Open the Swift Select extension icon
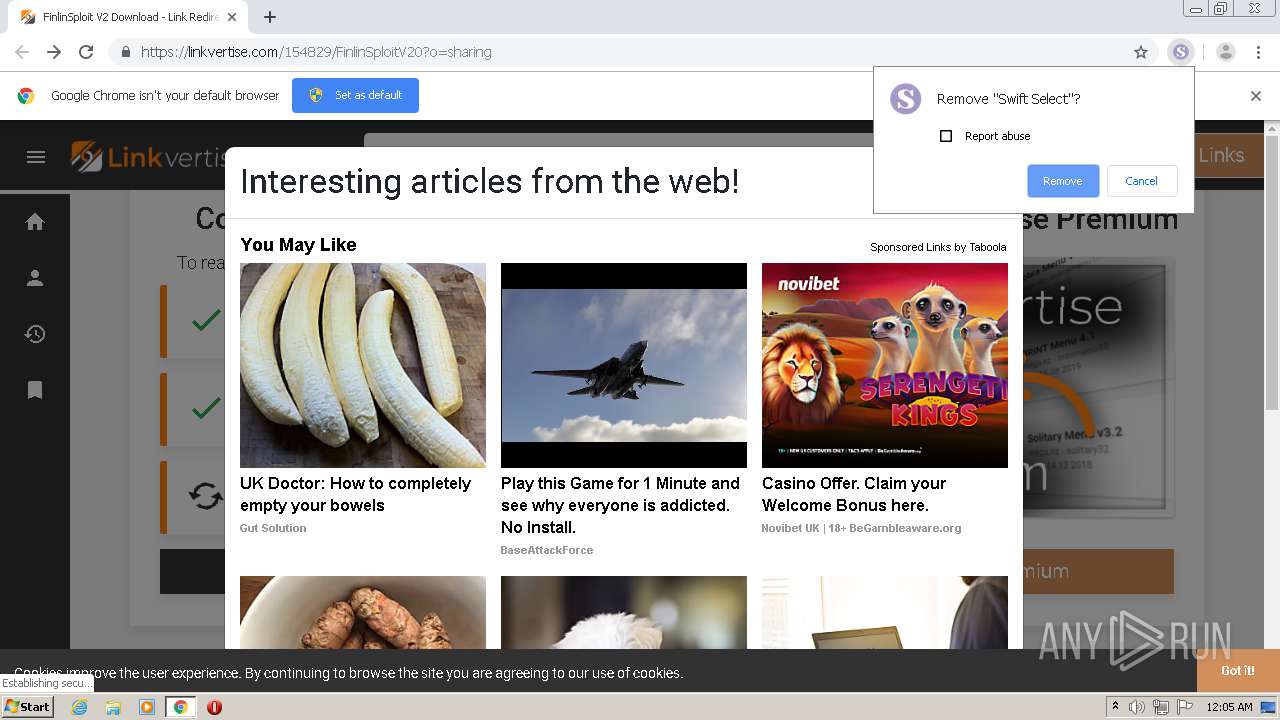 pos(1181,52)
